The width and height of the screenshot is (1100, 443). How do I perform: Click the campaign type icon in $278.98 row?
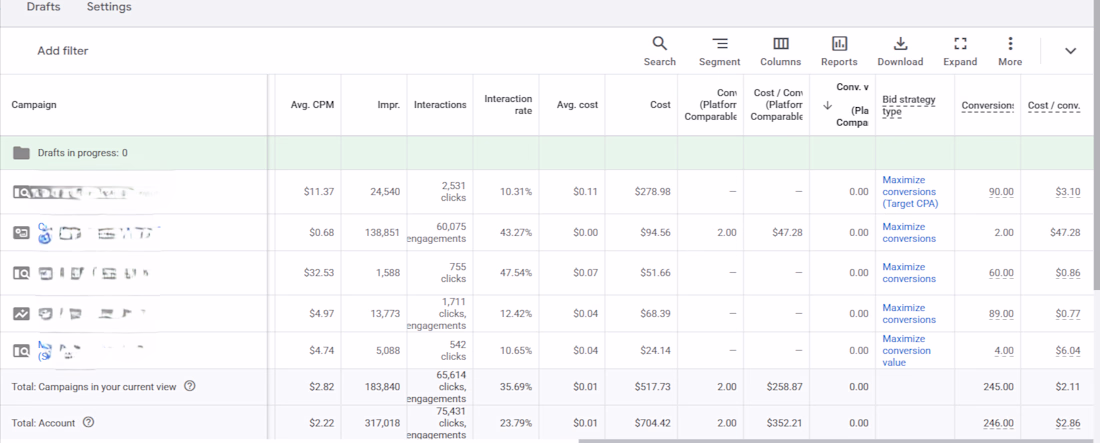21,192
